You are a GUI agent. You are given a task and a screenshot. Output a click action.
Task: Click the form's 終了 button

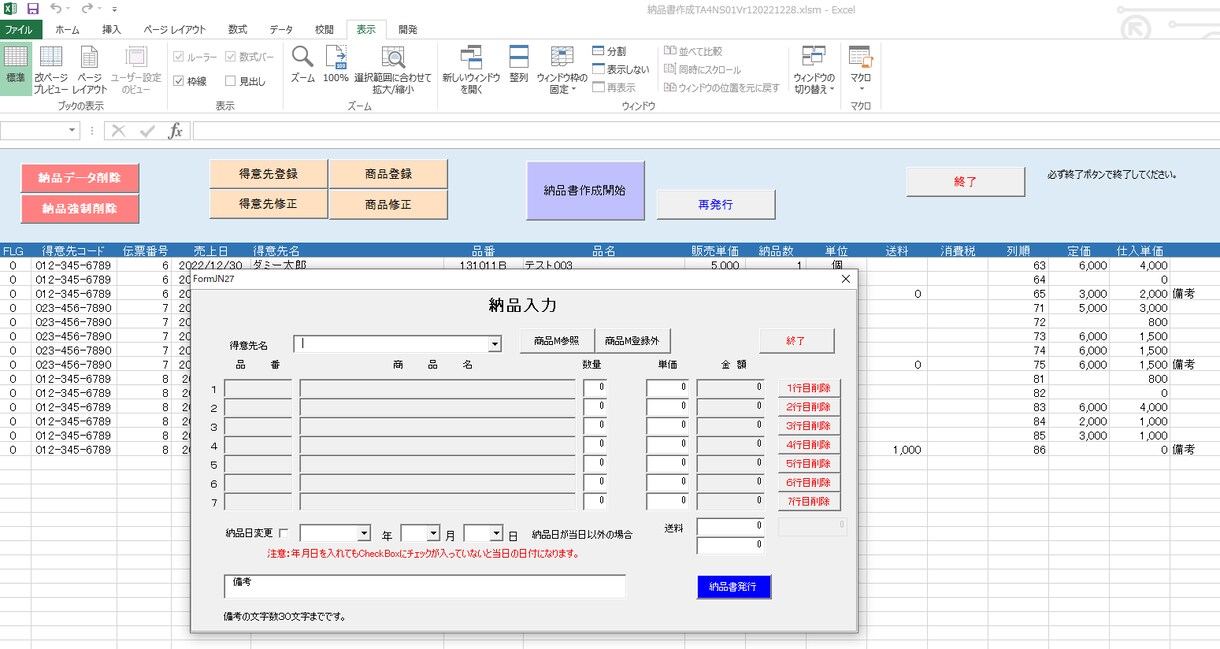(x=796, y=341)
